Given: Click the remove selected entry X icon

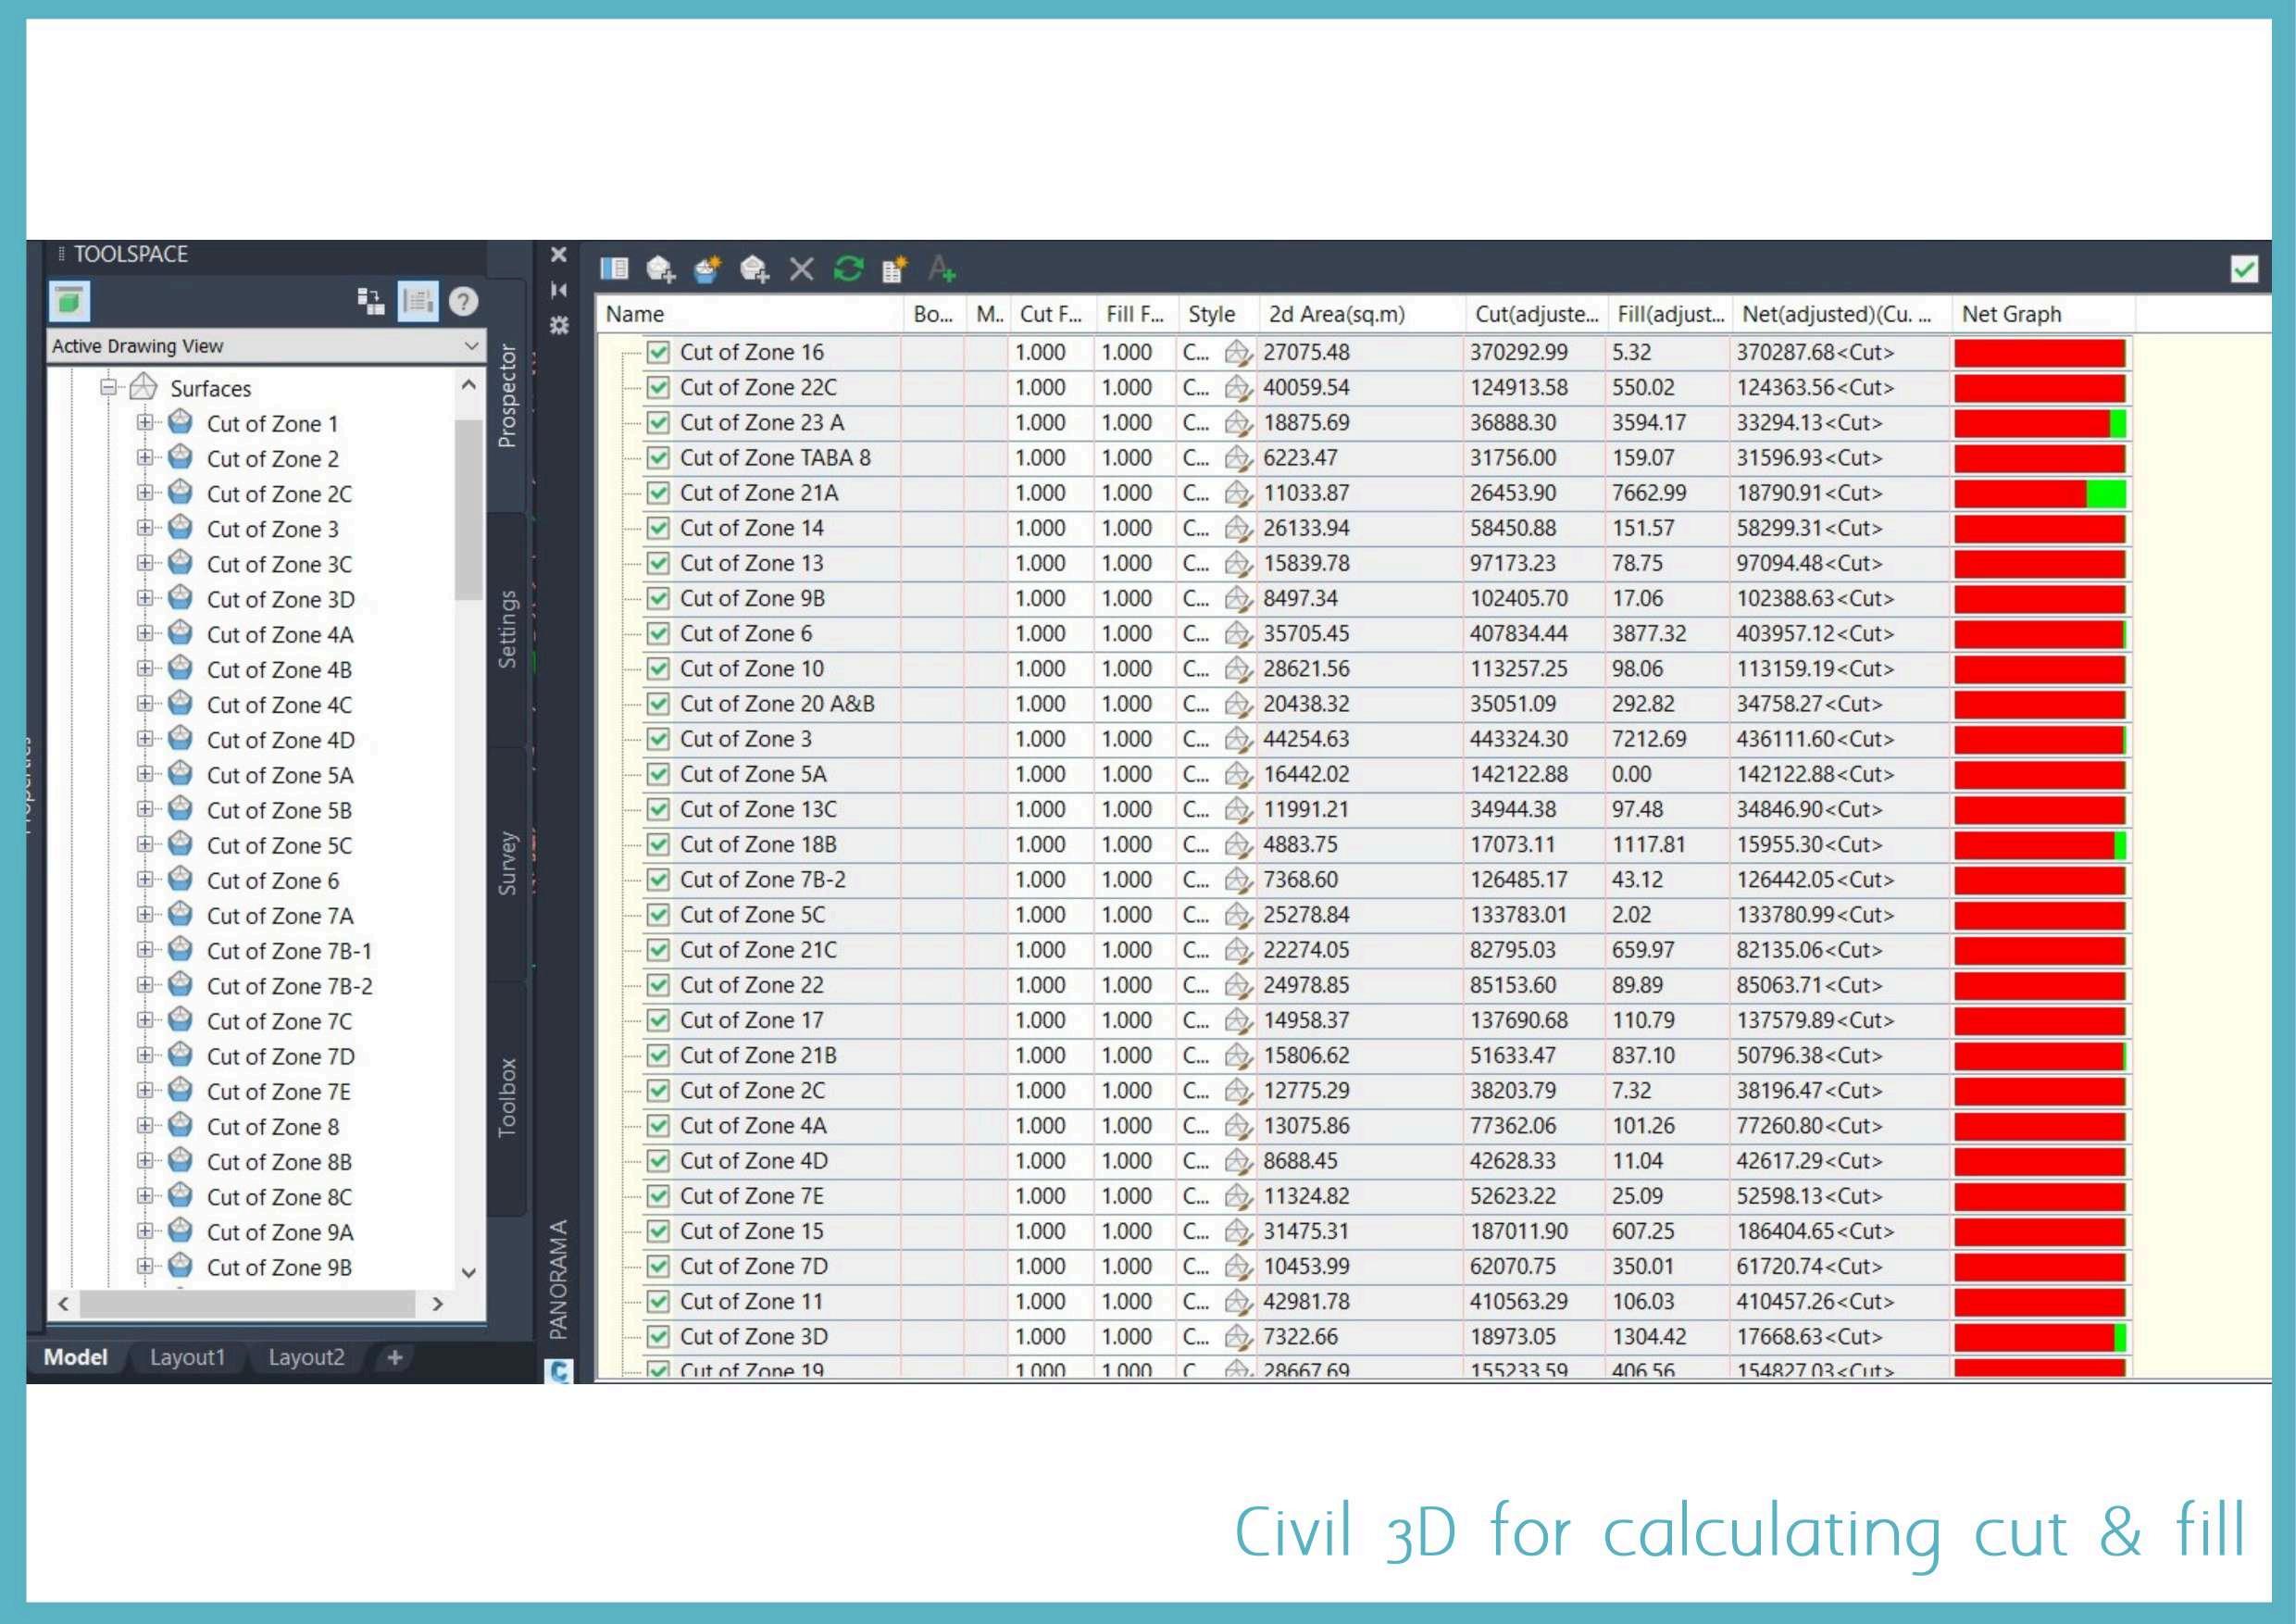Looking at the screenshot, I should pos(801,269).
